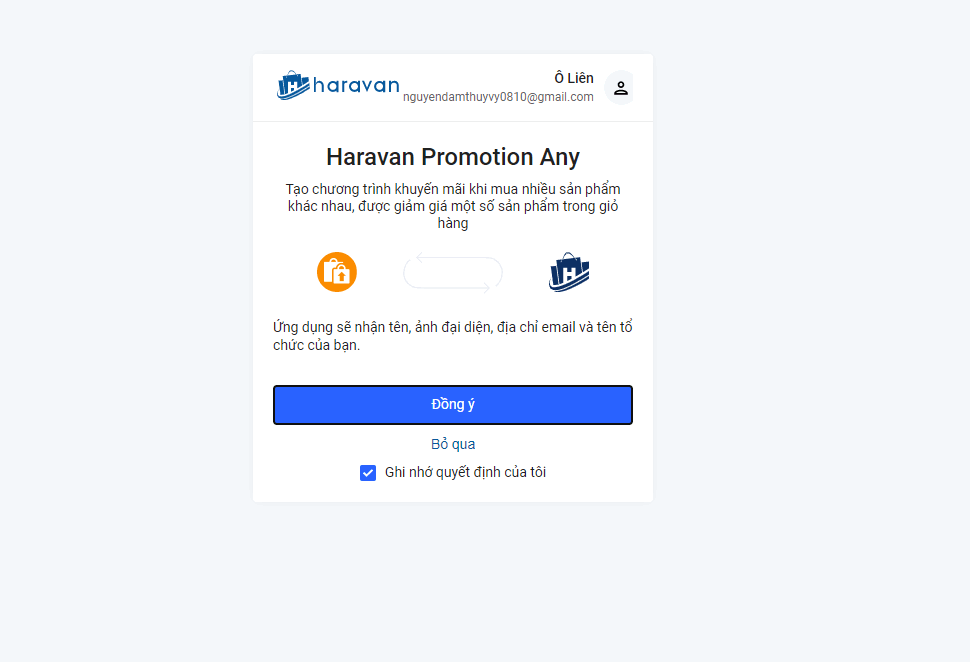The image size is (970, 662).
Task: Toggle the Ghi nhớ quyết định checkbox
Action: (368, 473)
